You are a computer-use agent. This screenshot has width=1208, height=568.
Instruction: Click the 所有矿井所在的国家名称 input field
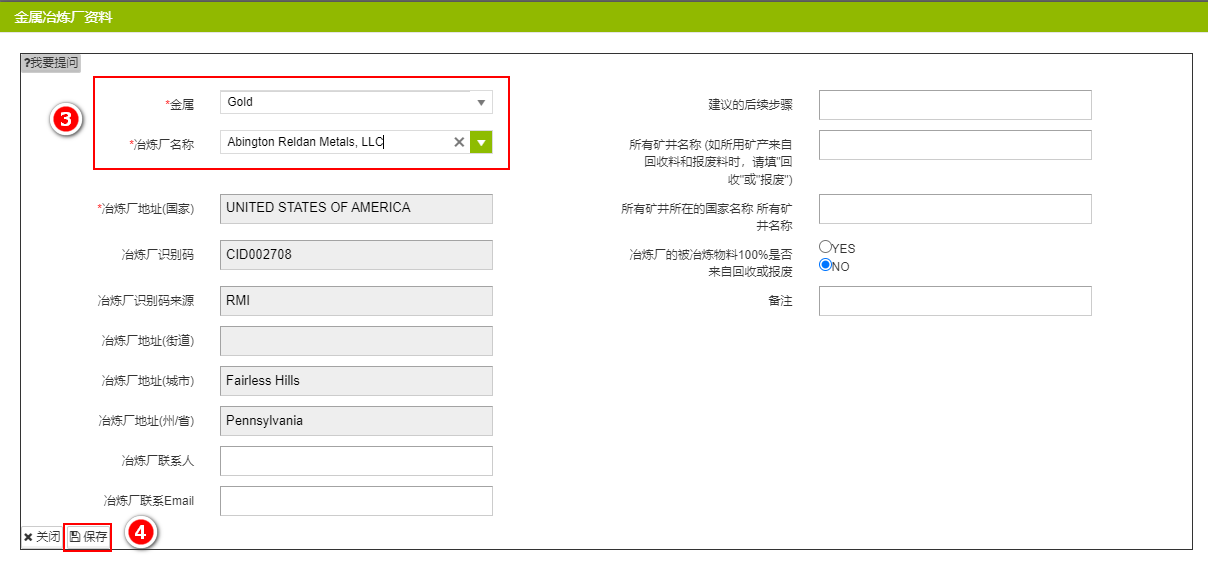pyautogui.click(x=954, y=209)
